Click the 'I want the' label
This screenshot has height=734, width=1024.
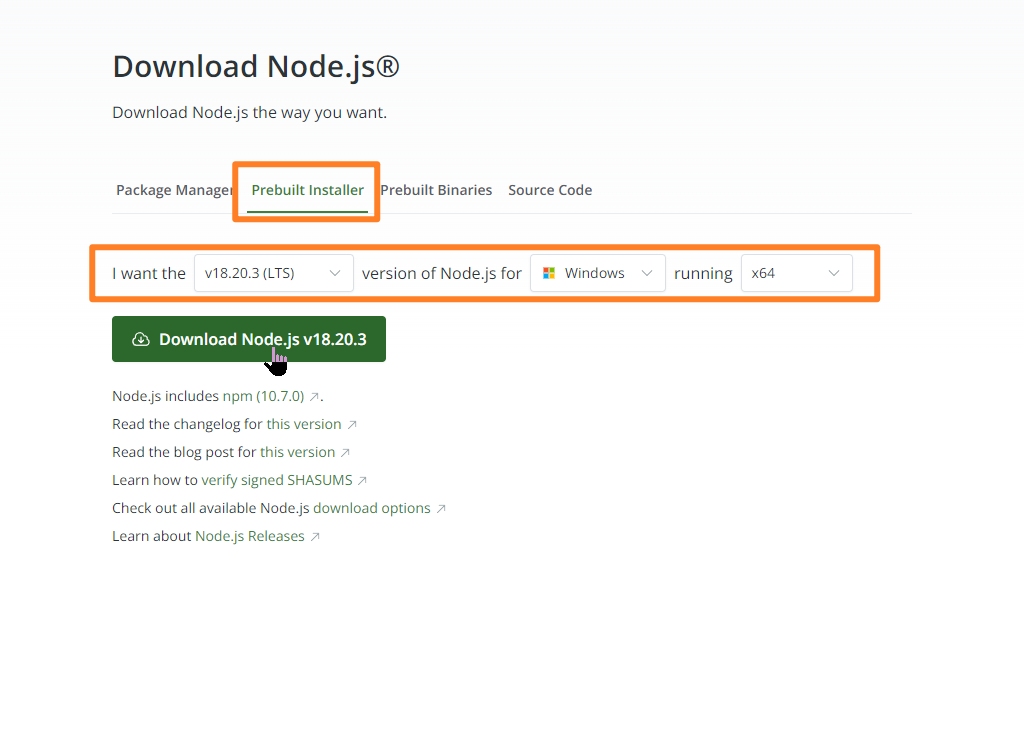coord(149,273)
